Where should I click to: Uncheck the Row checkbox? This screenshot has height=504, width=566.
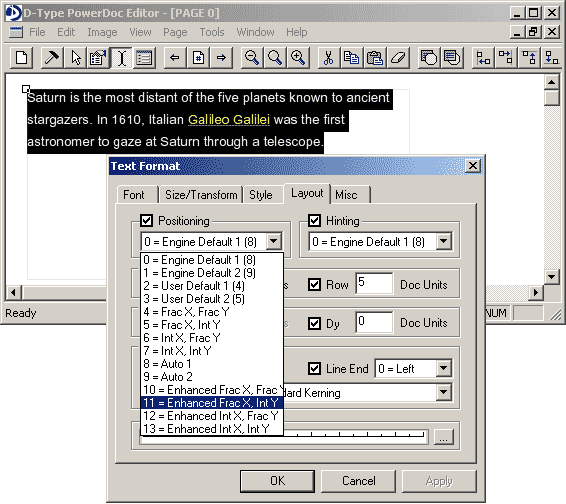[314, 284]
